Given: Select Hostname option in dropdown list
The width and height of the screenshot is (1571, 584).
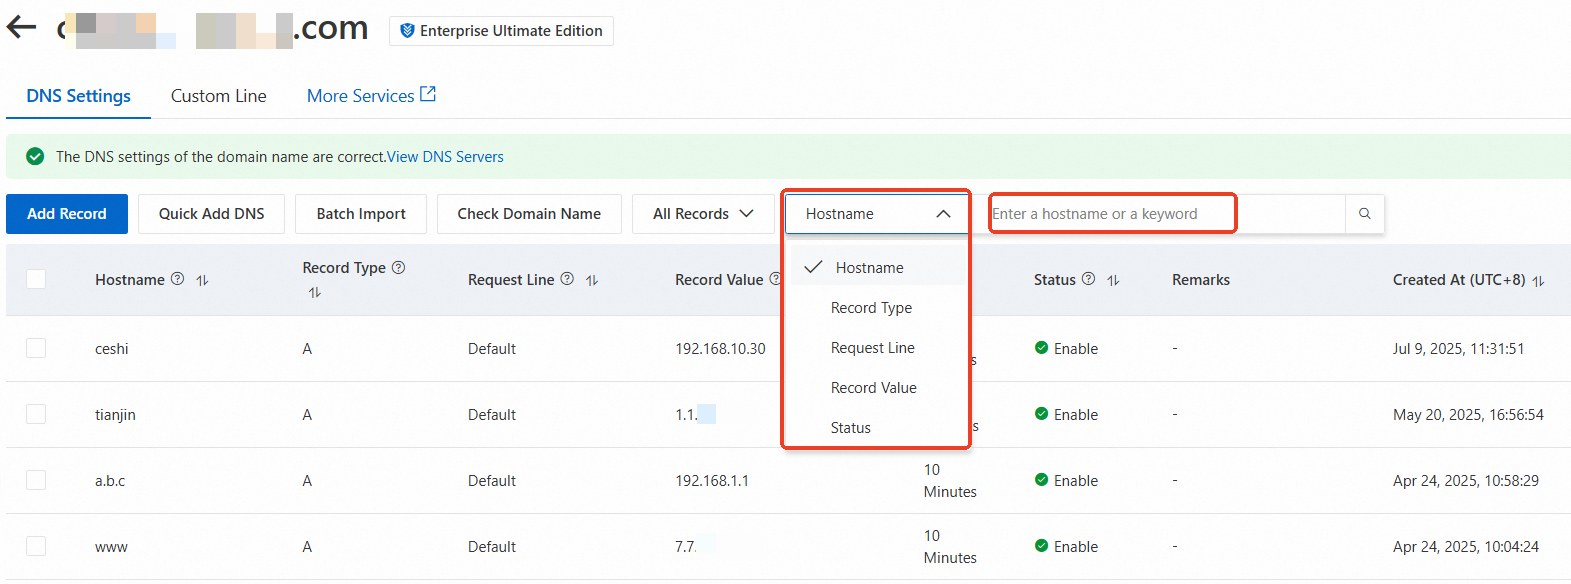Looking at the screenshot, I should [x=877, y=268].
